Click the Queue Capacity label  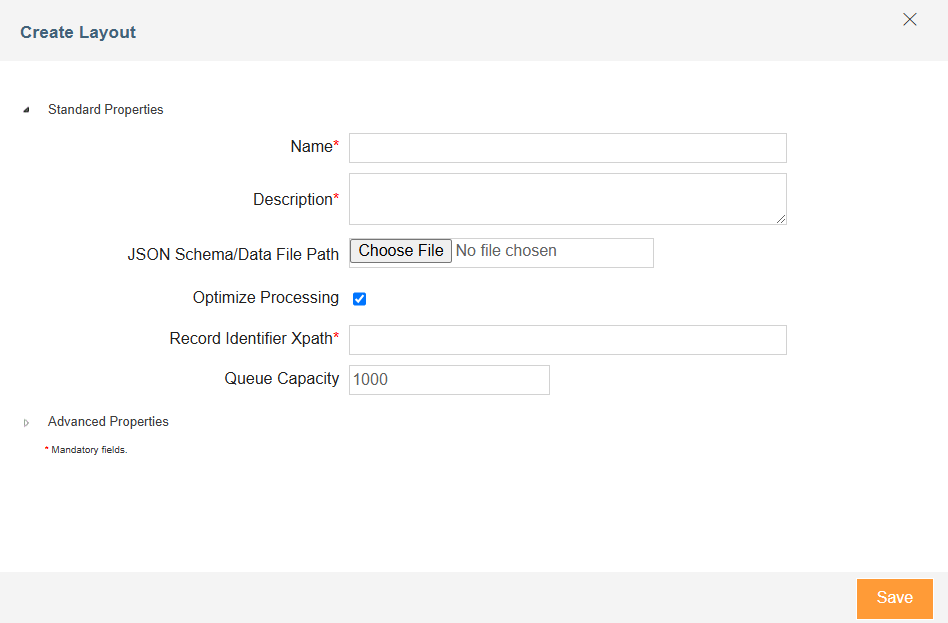[281, 379]
